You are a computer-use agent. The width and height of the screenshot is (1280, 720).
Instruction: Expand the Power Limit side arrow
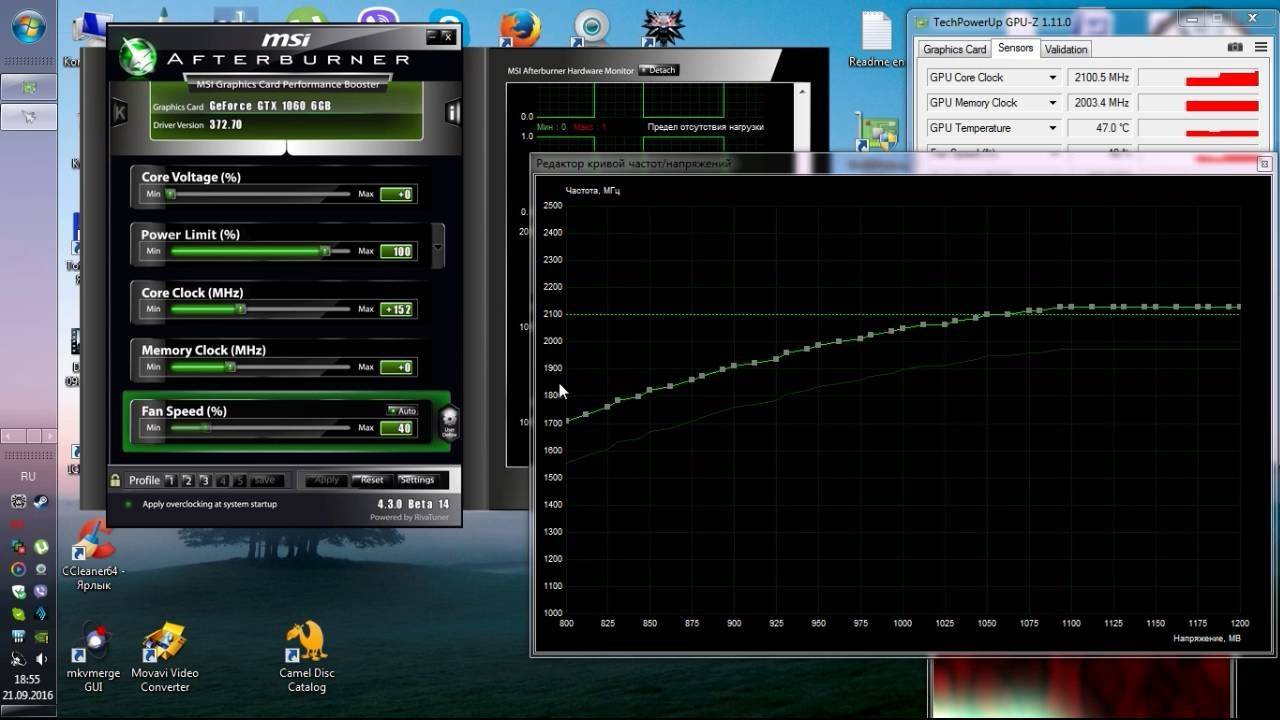click(438, 245)
